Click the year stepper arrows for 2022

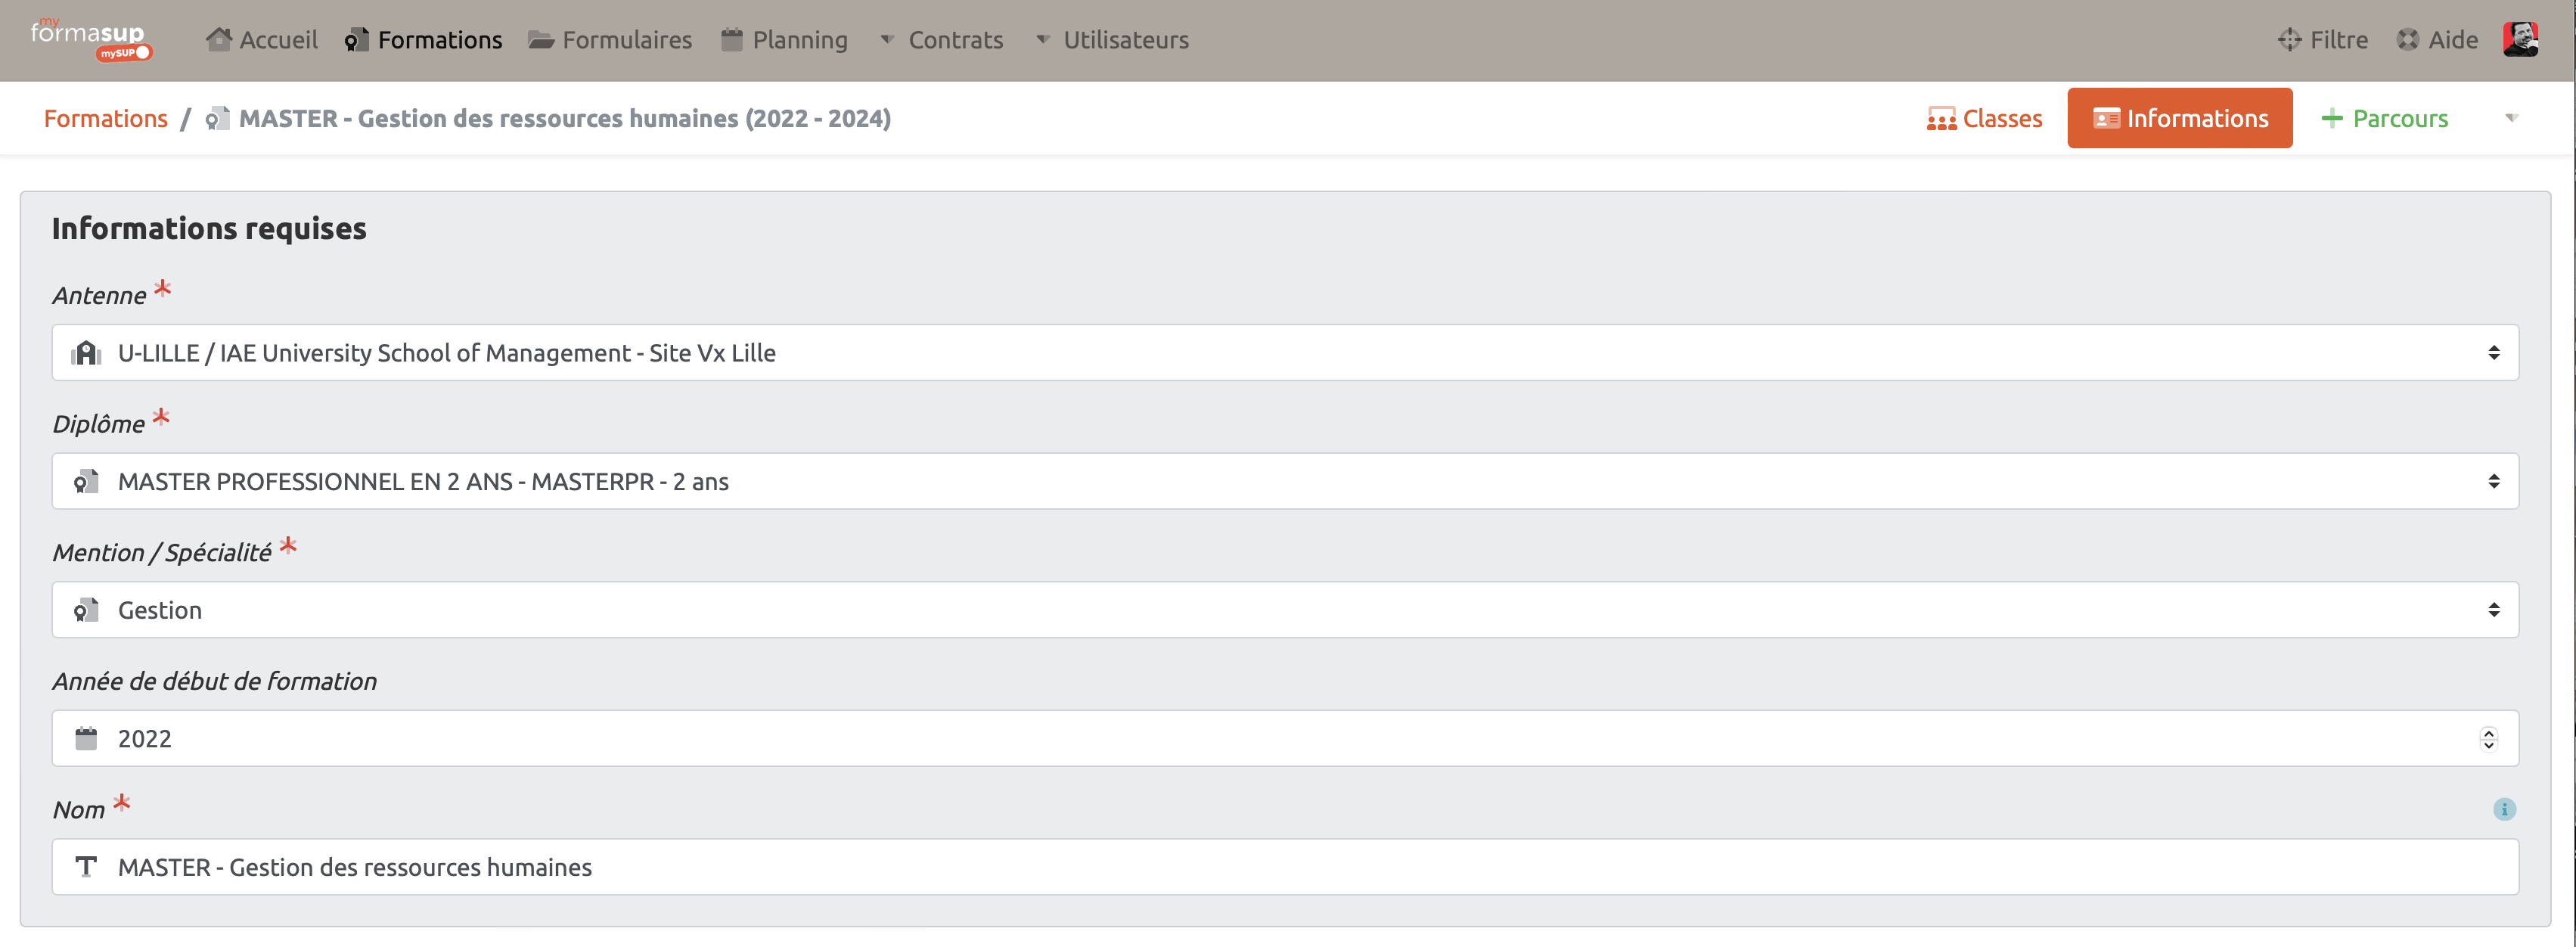click(2488, 738)
